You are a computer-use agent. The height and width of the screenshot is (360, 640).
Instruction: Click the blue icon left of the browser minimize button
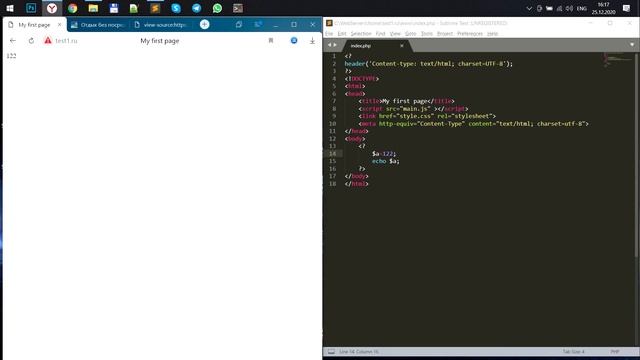[258, 24]
